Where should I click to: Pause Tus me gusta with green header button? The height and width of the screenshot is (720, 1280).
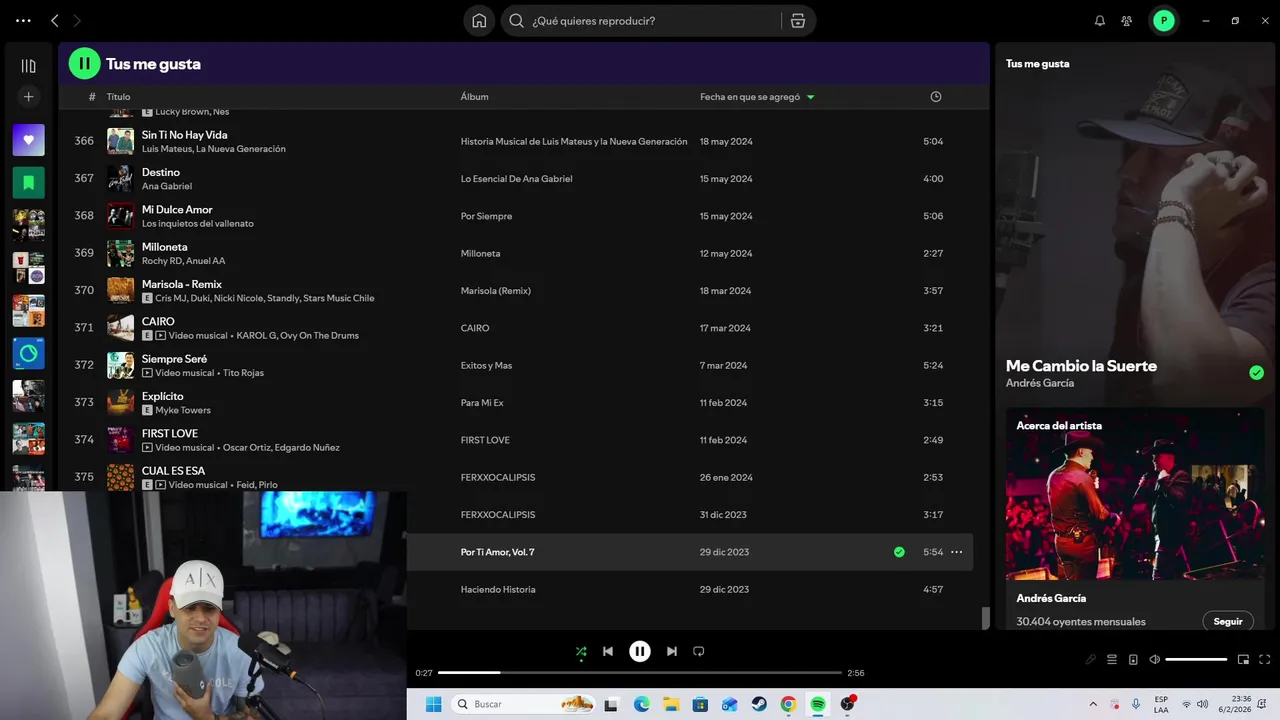pos(84,63)
